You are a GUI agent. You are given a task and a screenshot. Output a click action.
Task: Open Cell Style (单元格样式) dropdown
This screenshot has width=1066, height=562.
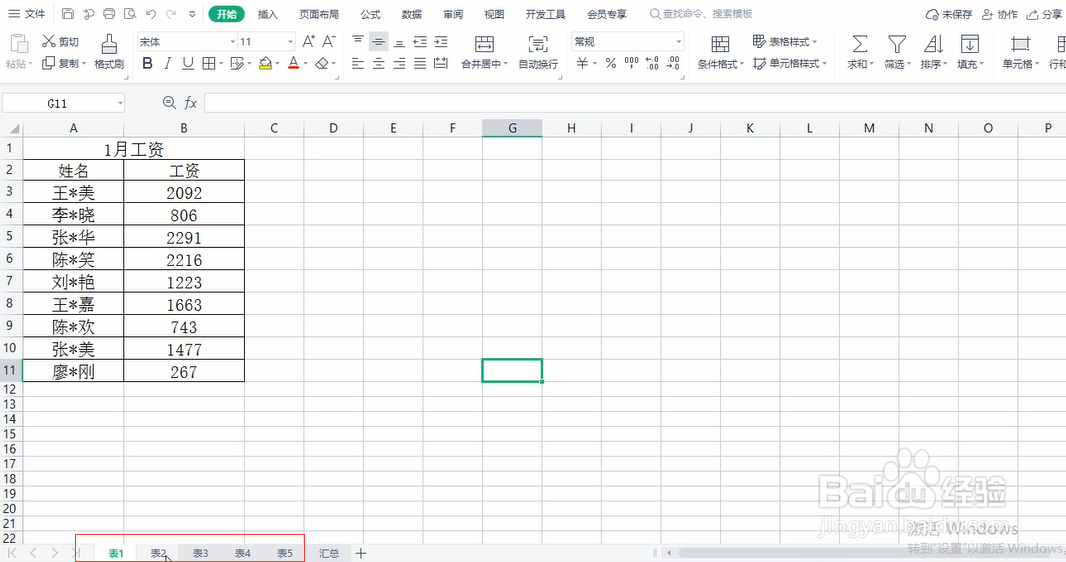[x=790, y=63]
